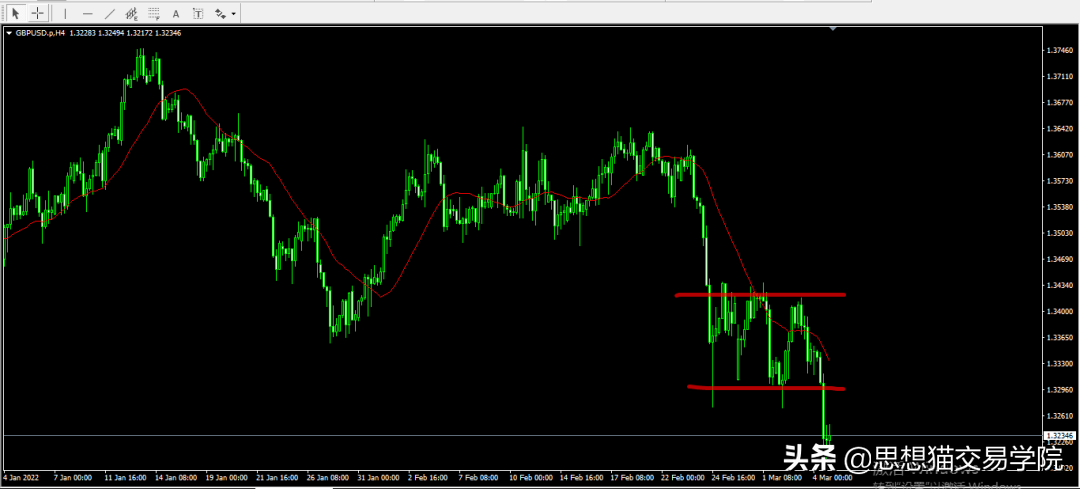Image resolution: width=1080 pixels, height=489 pixels.
Task: Click the 7 Jan 00:00 time label
Action: 74,477
